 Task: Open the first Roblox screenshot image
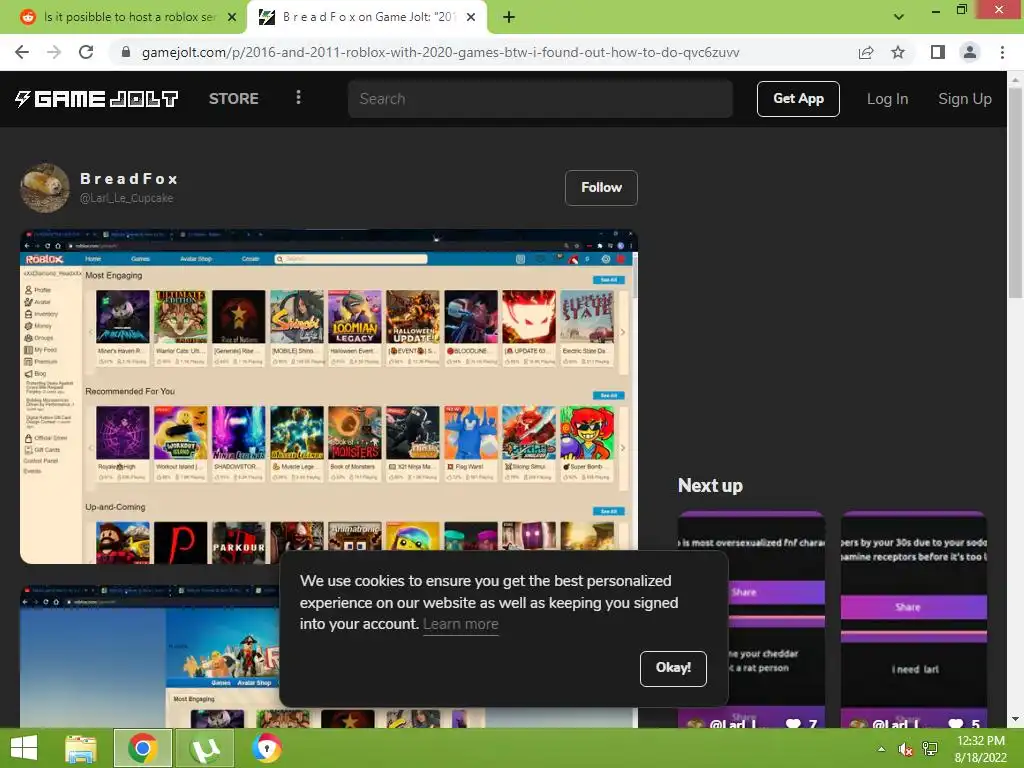pos(328,396)
